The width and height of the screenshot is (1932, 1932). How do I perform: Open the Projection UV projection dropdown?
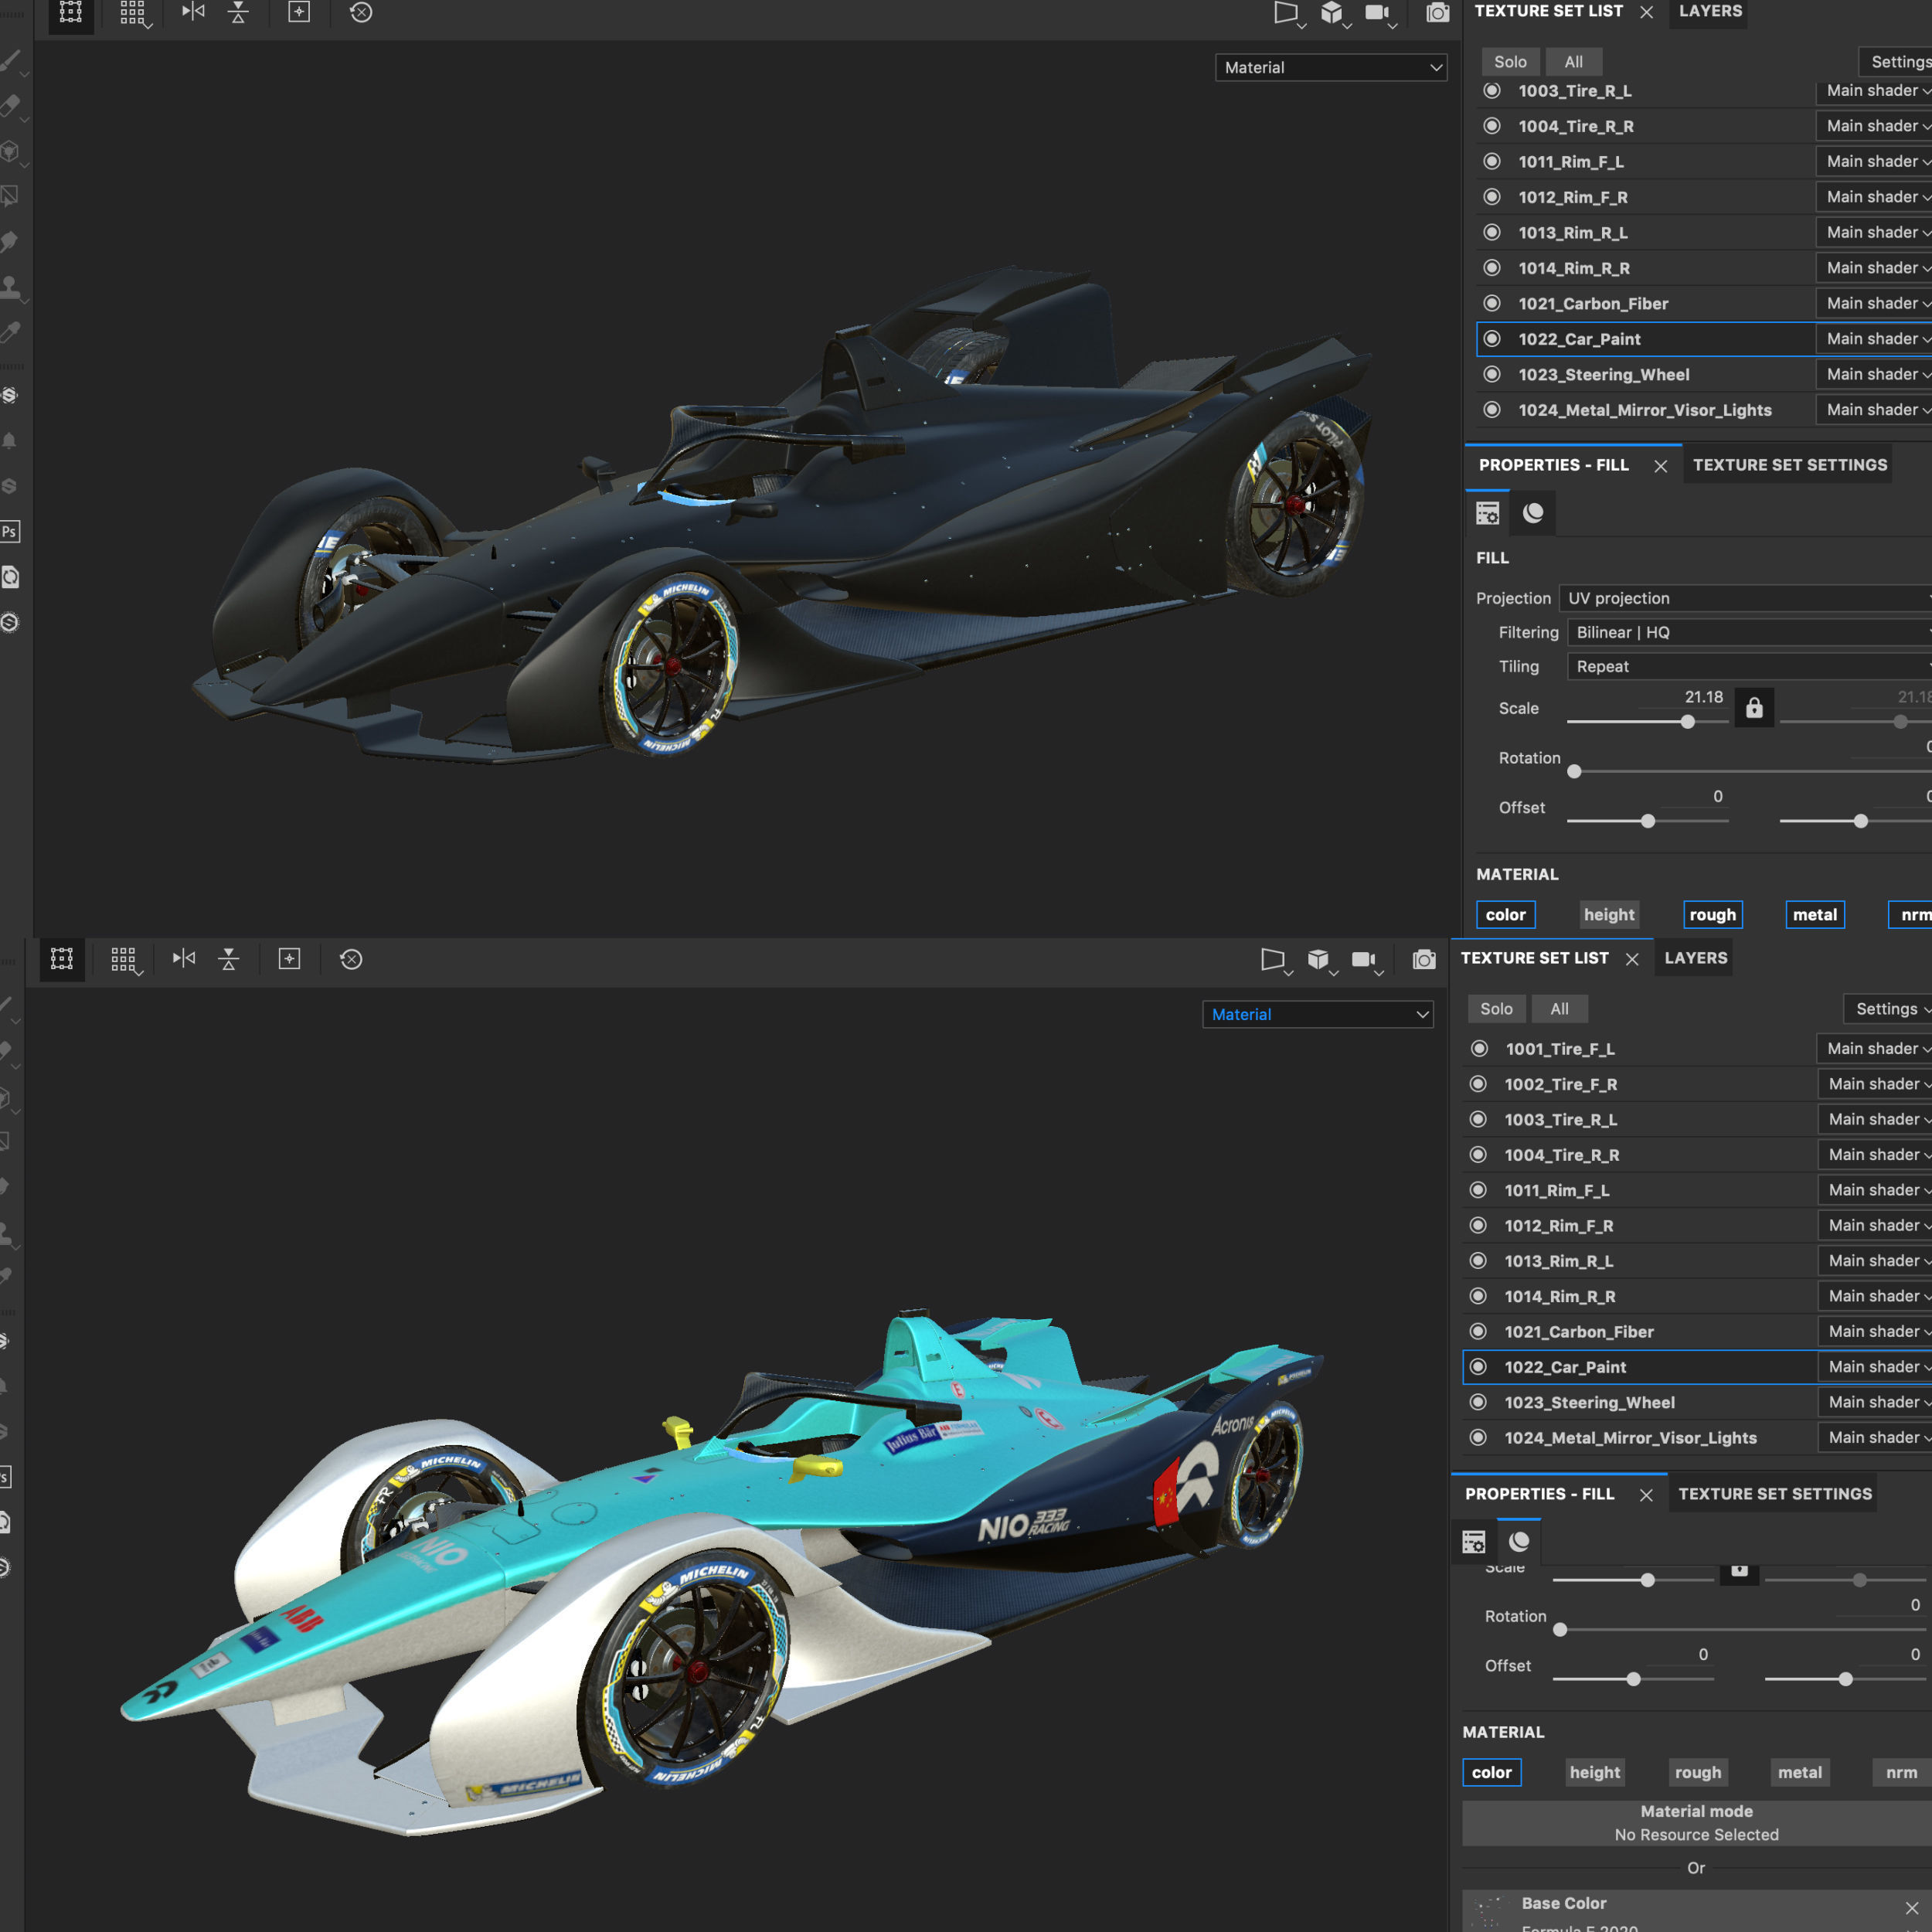[1744, 598]
